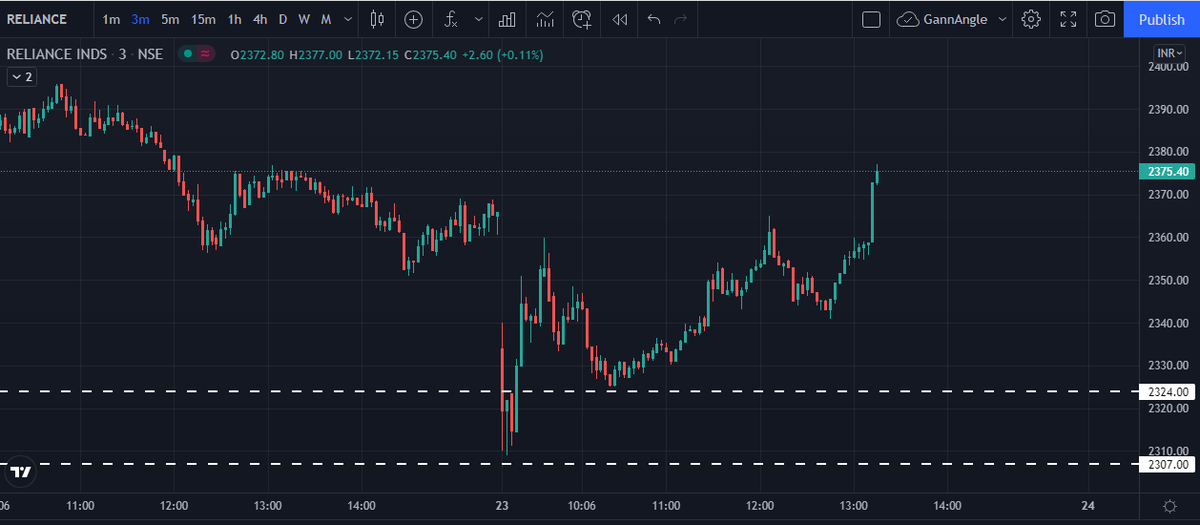Switch to the monthly M timeframe
This screenshot has width=1200, height=525.
click(326, 19)
